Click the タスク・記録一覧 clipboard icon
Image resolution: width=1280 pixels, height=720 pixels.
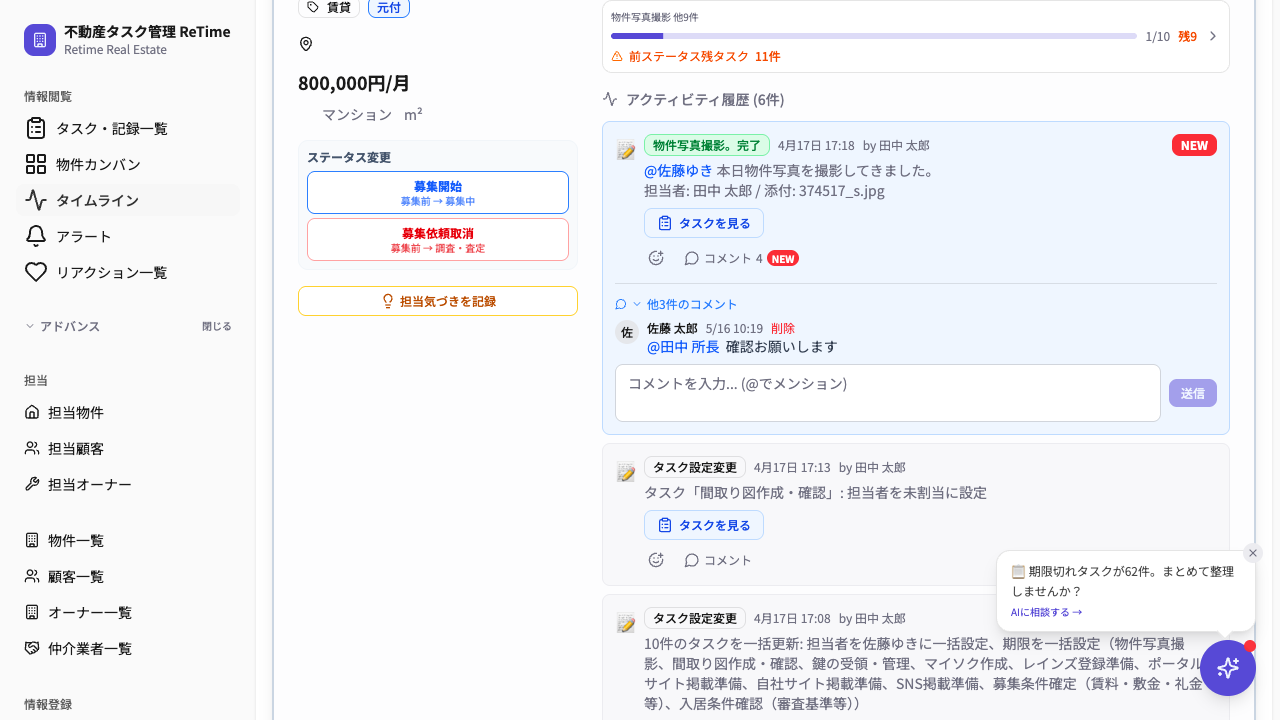coord(36,128)
